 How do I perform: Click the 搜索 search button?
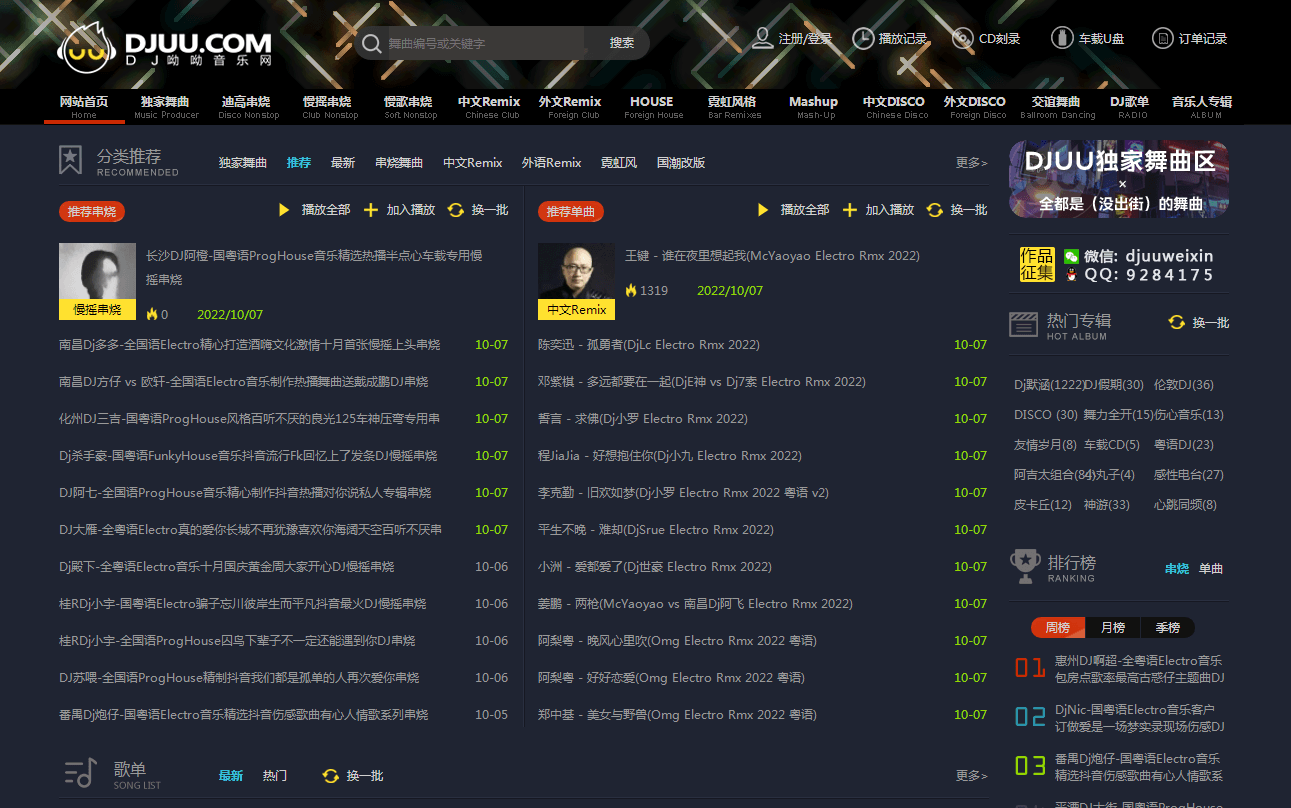coord(622,43)
